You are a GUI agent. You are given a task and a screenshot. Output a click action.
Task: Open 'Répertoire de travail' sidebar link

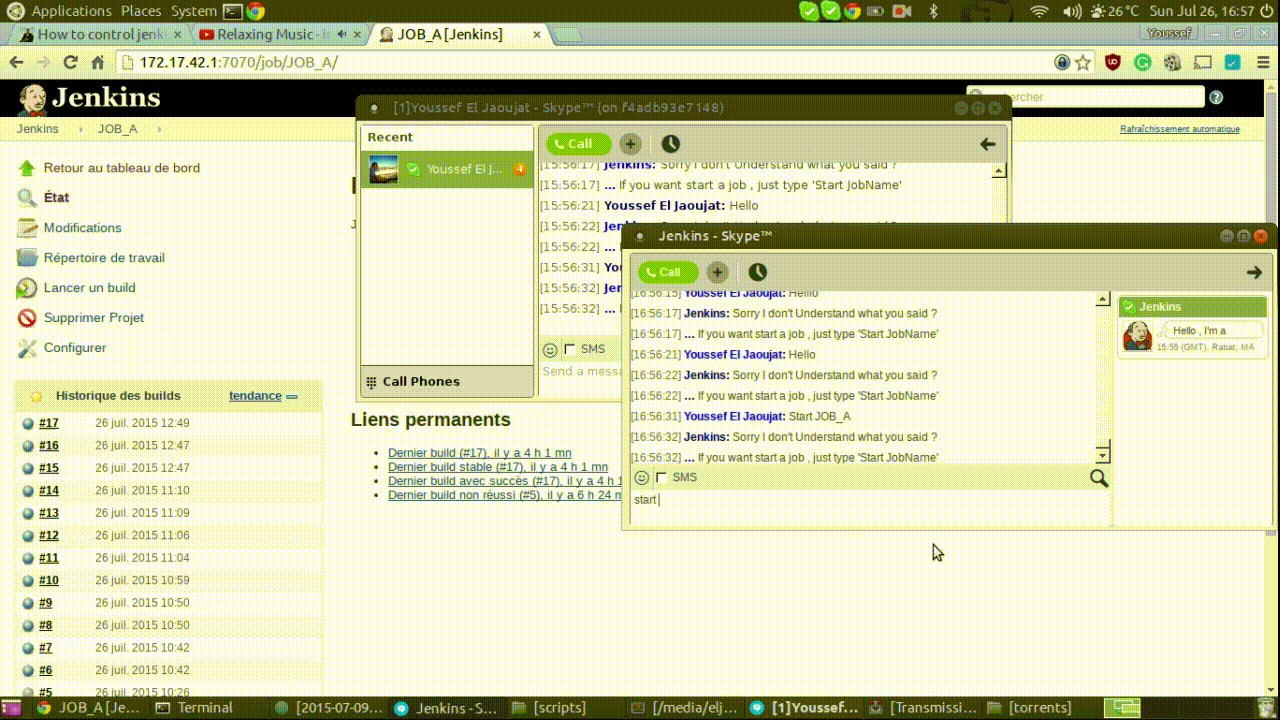(104, 258)
